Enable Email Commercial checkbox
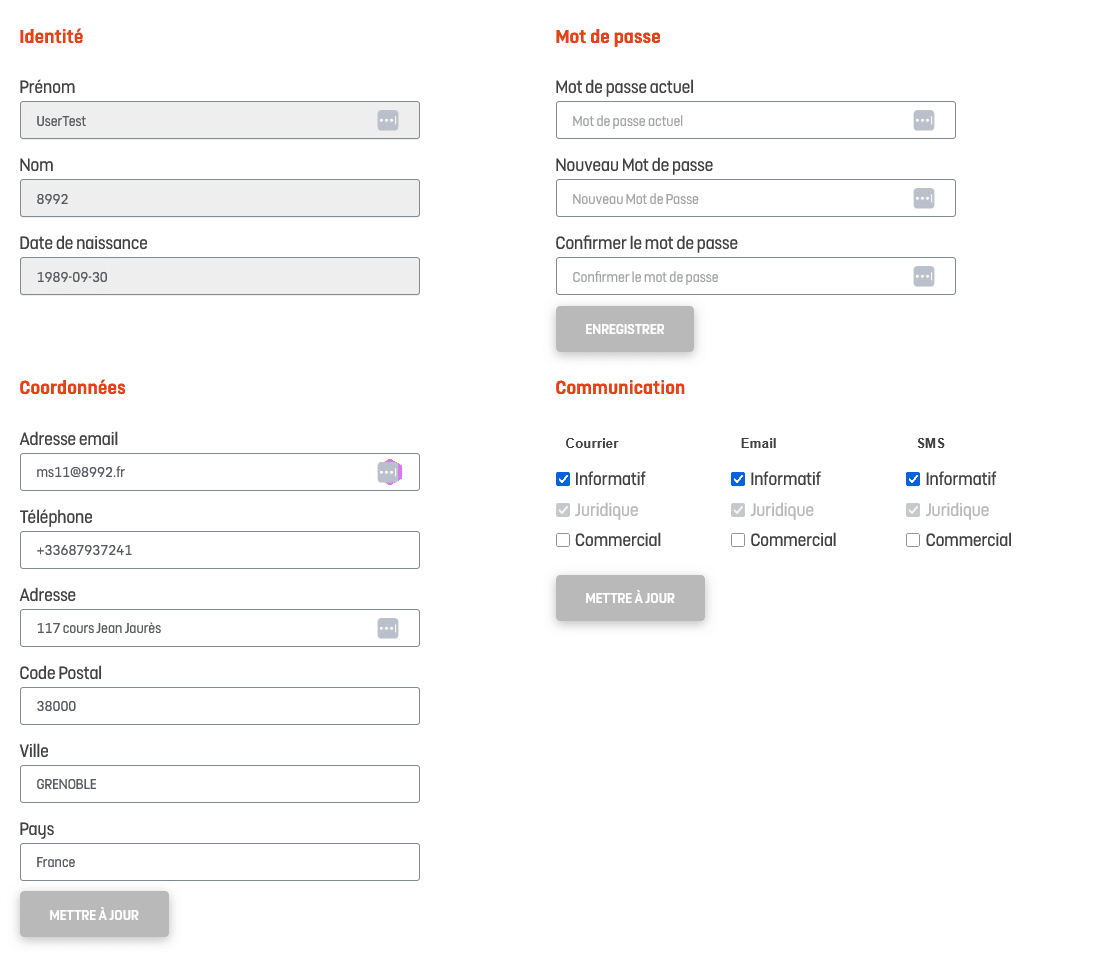1112x957 pixels. tap(738, 541)
